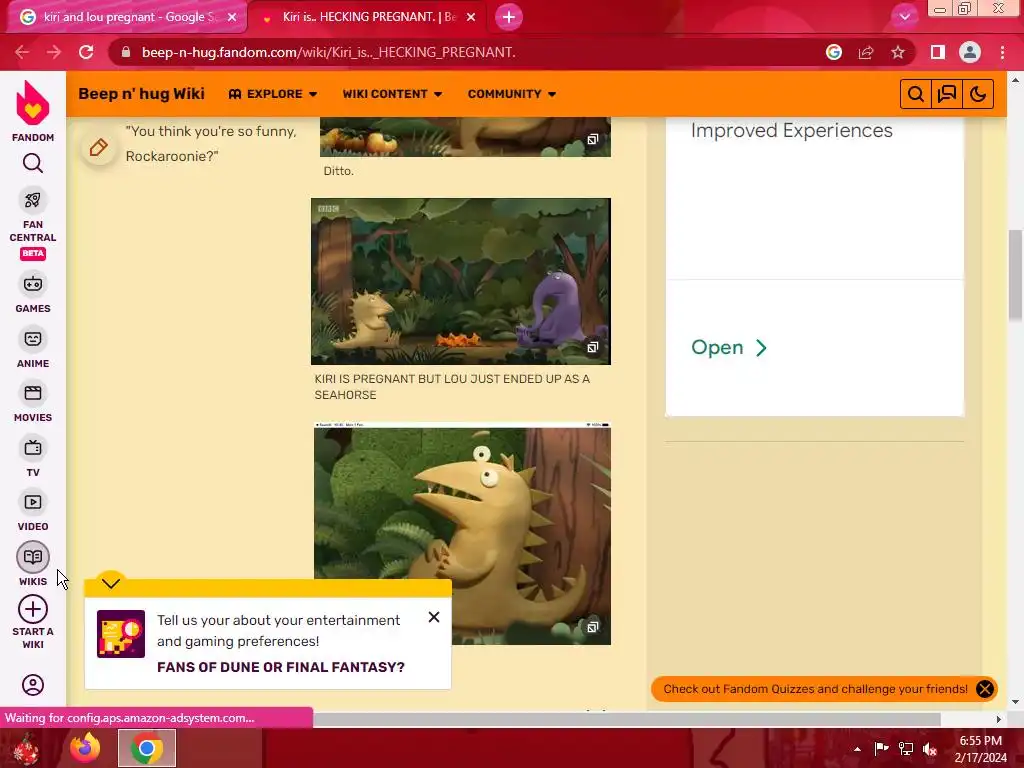This screenshot has height=768, width=1024.
Task: Show hidden system tray icons
Action: [x=857, y=749]
